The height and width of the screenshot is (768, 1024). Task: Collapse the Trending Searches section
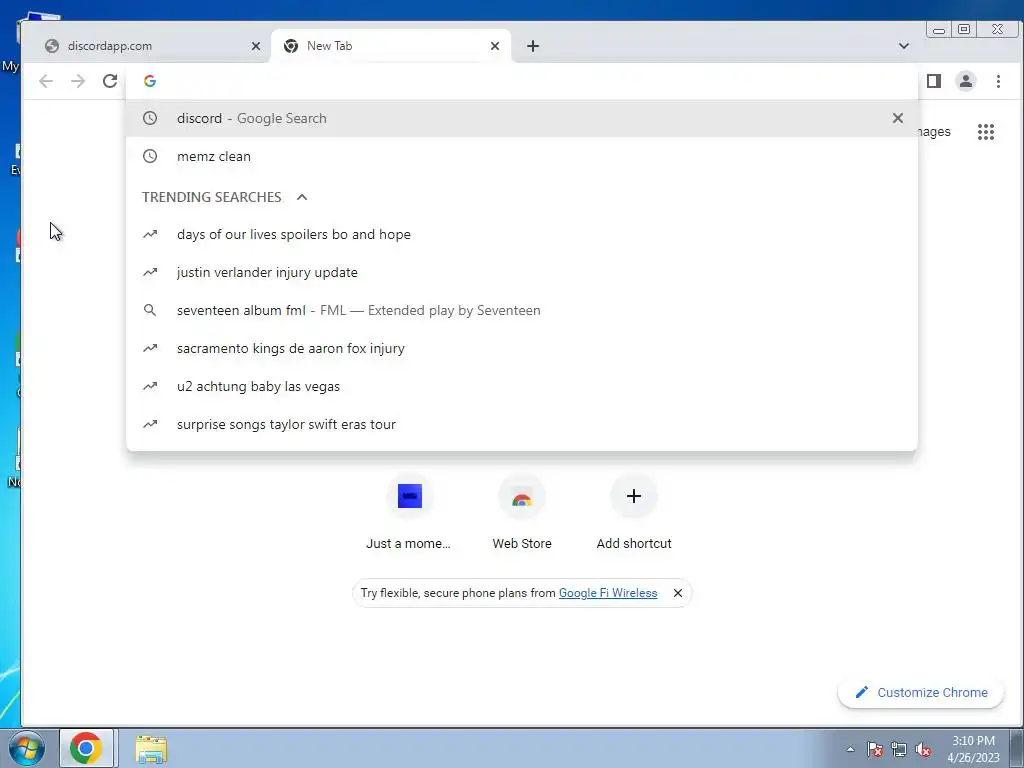click(302, 197)
